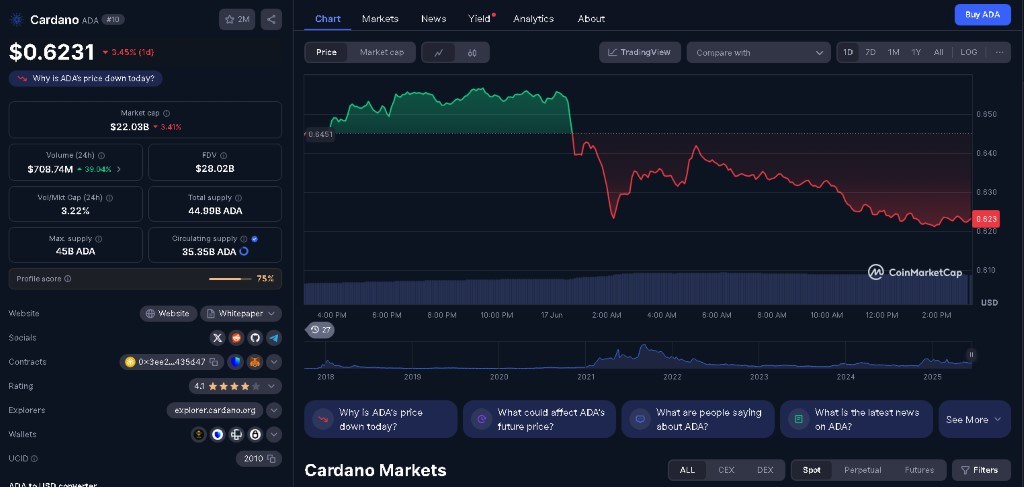Expand more explorers chevron

(x=274, y=410)
